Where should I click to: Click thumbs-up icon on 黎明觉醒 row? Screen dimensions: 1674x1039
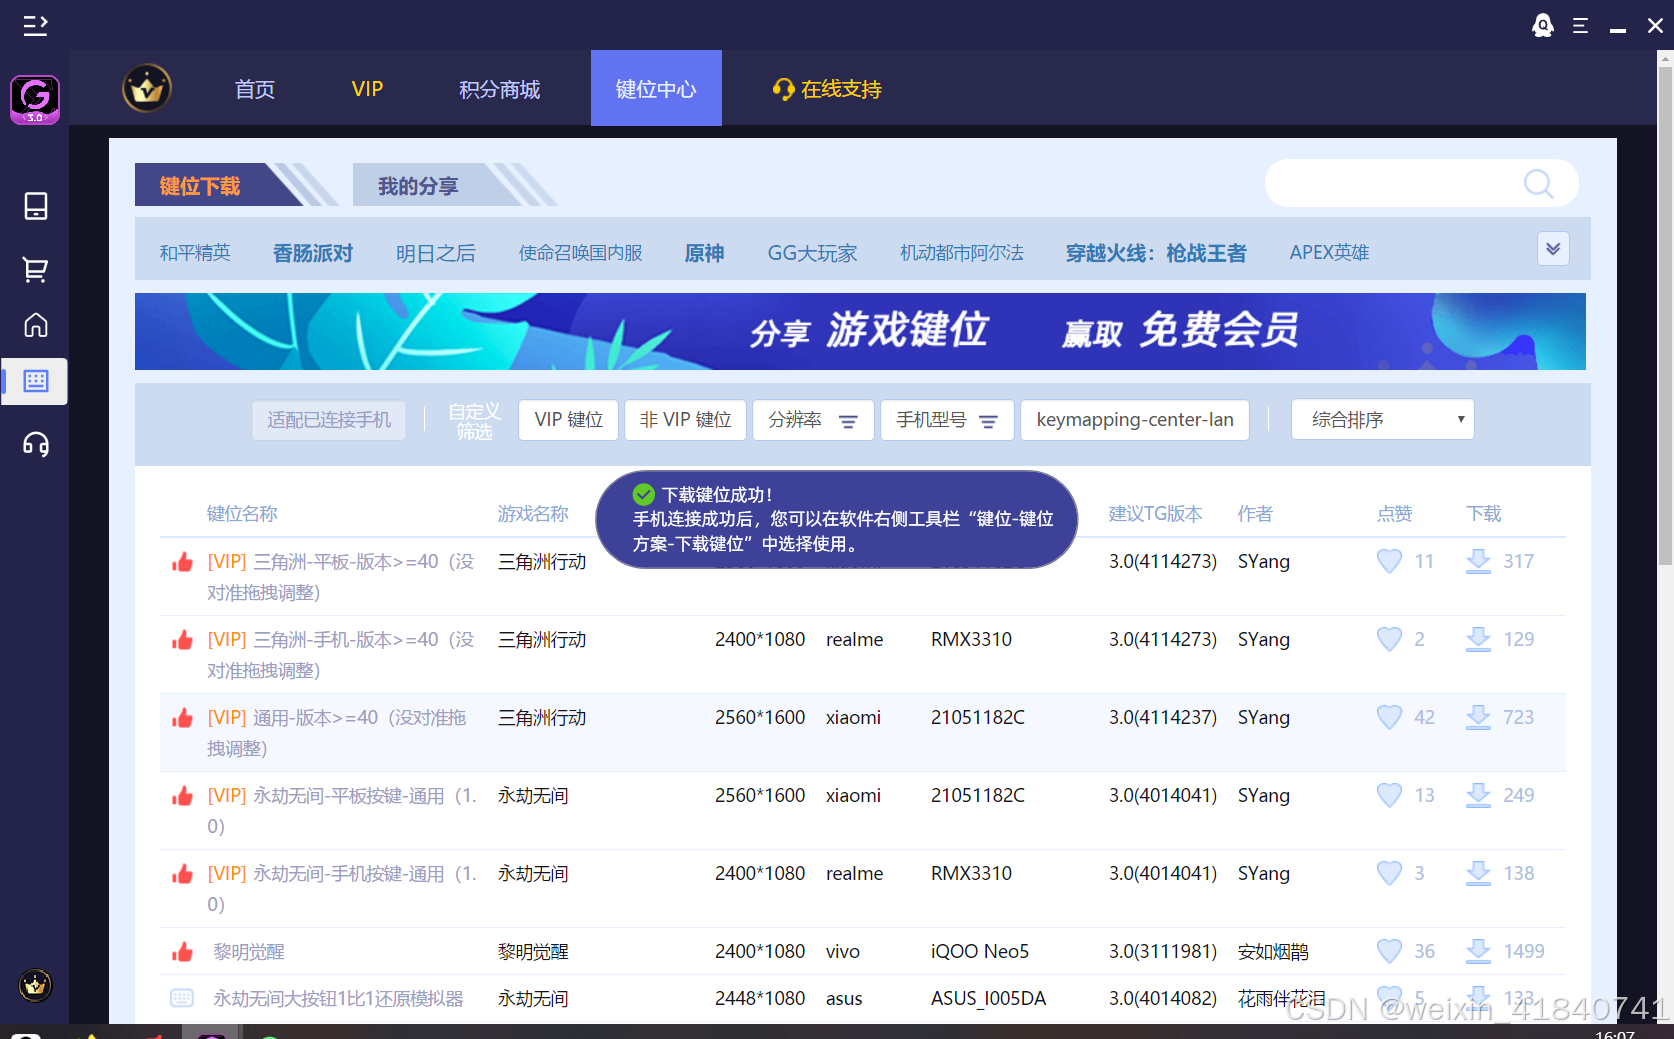coord(182,952)
